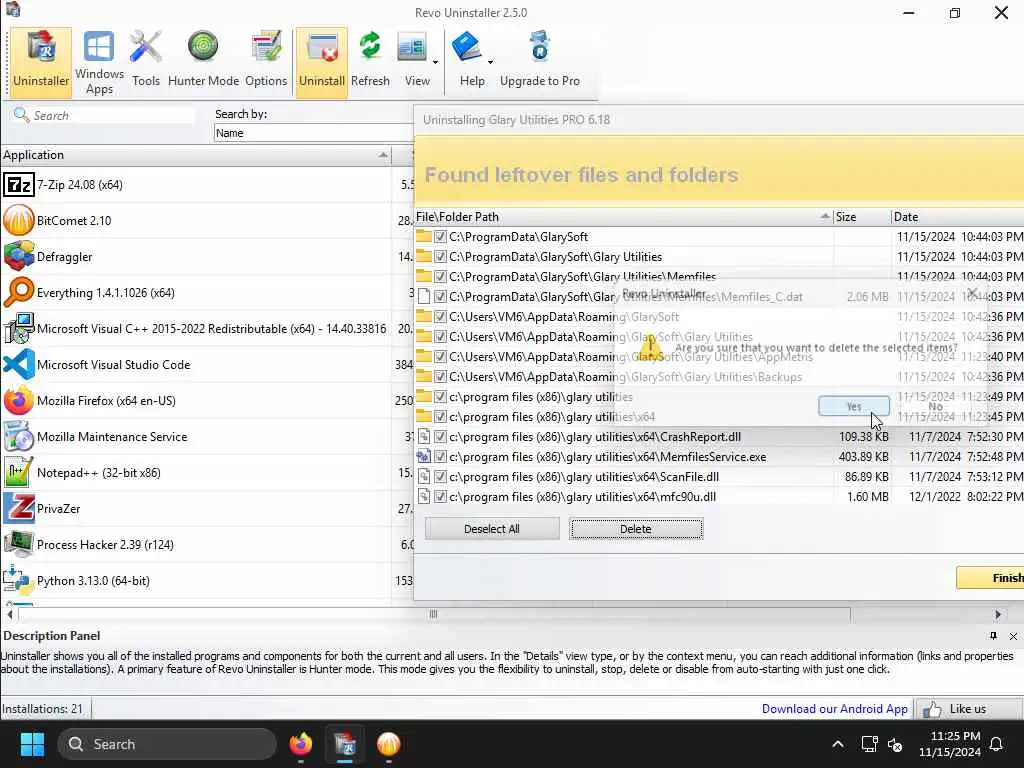Select Microsoft Visual C++ Redistributable entry
1024x768 pixels.
(x=196, y=328)
